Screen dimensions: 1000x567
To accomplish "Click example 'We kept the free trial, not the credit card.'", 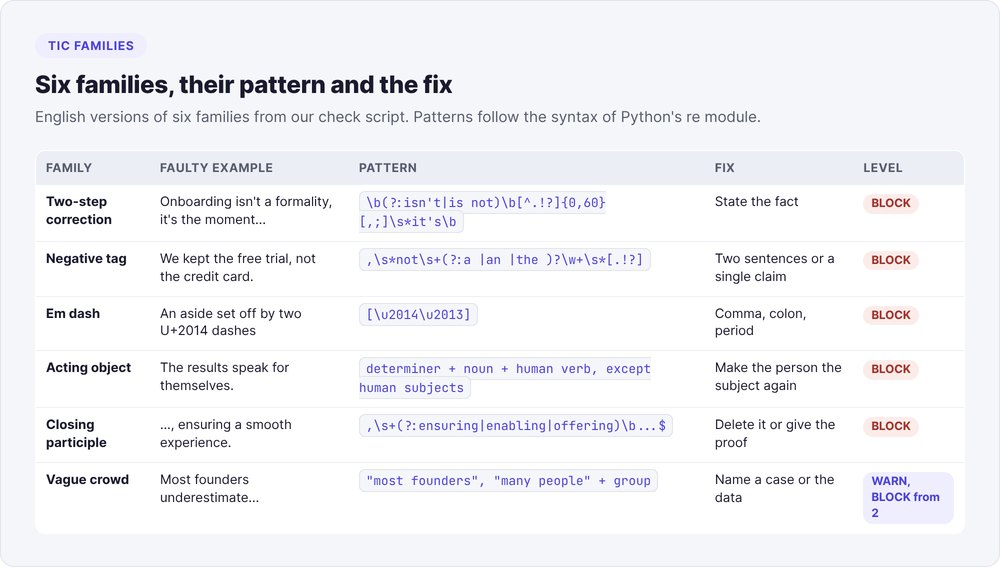I will (x=238, y=267).
